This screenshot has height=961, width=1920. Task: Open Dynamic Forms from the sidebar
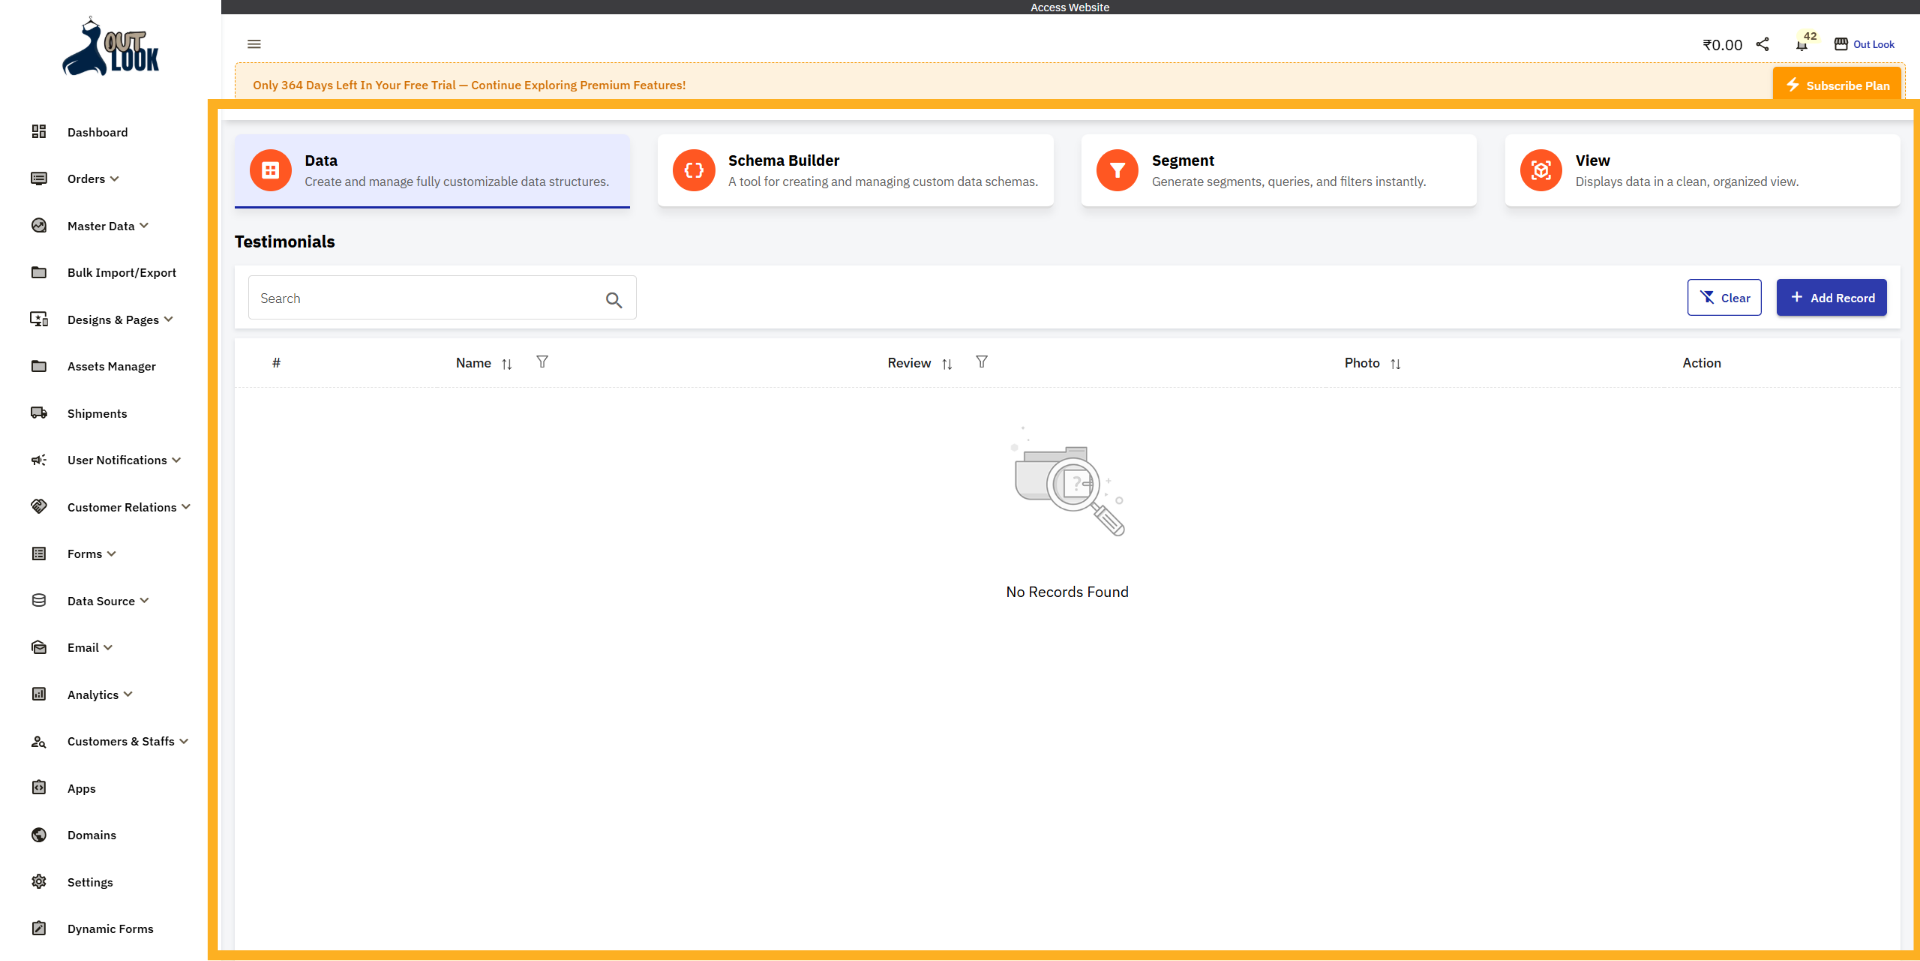[x=109, y=928]
